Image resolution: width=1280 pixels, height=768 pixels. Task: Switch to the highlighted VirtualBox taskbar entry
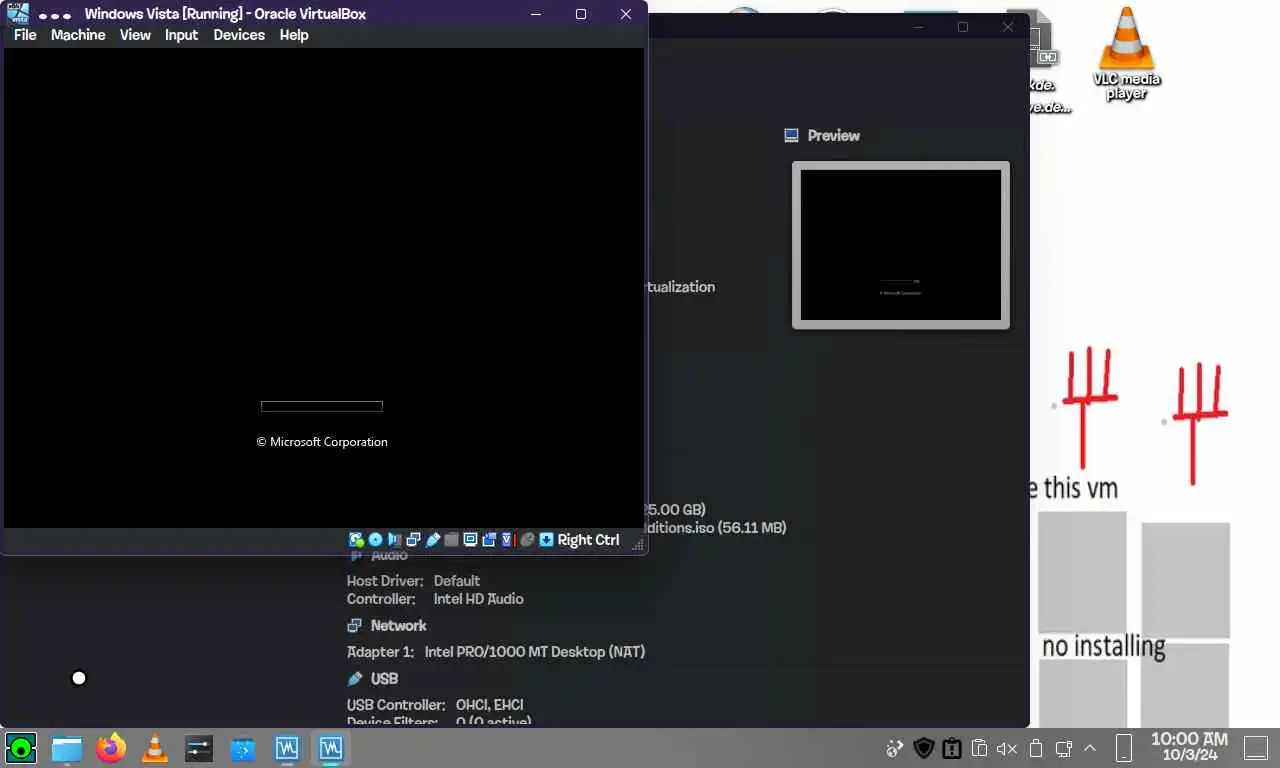pyautogui.click(x=331, y=748)
